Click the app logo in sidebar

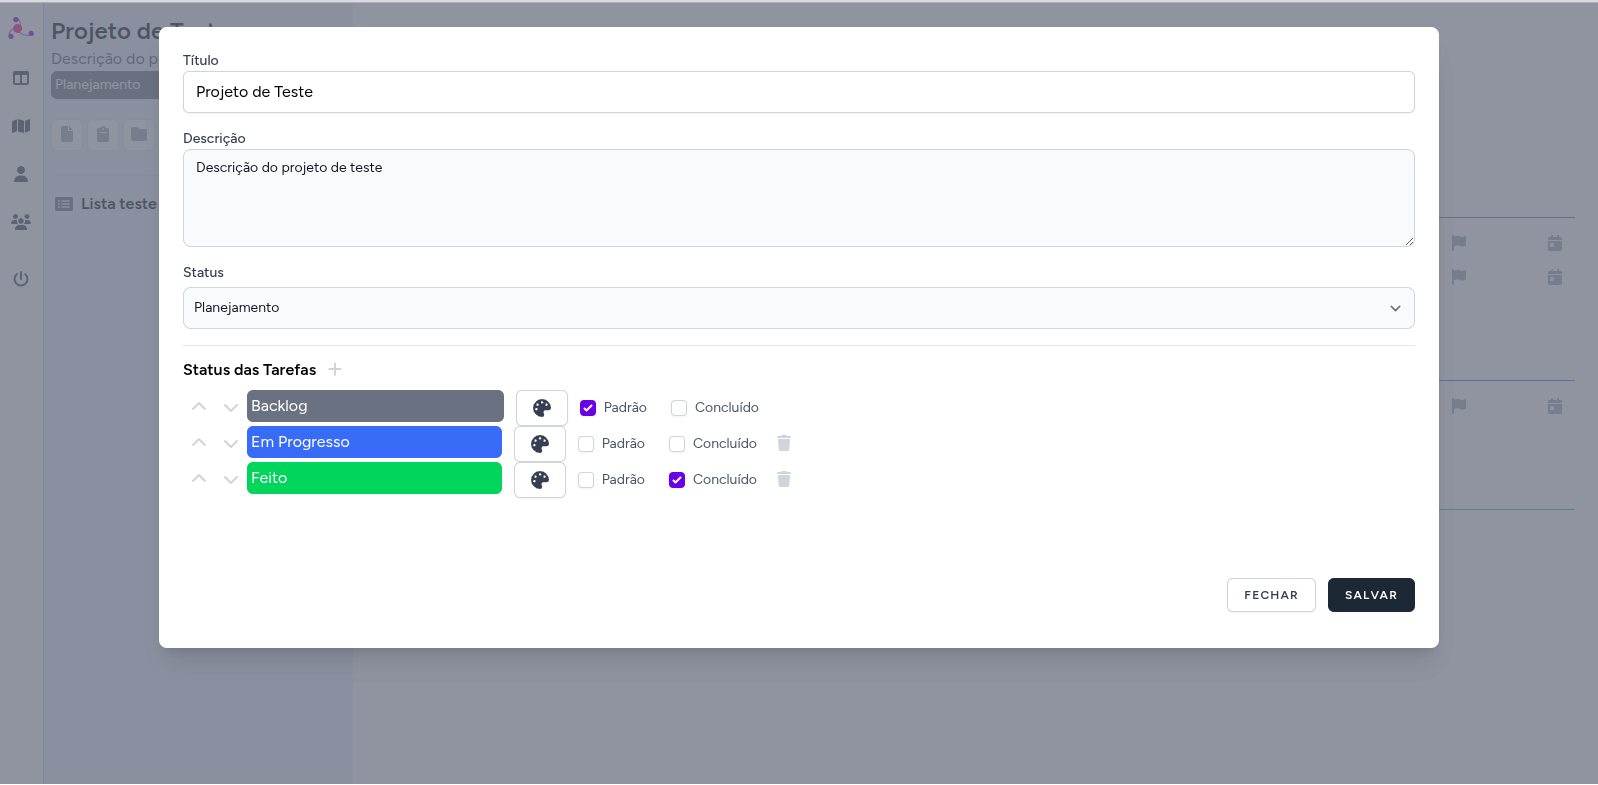[x=21, y=29]
